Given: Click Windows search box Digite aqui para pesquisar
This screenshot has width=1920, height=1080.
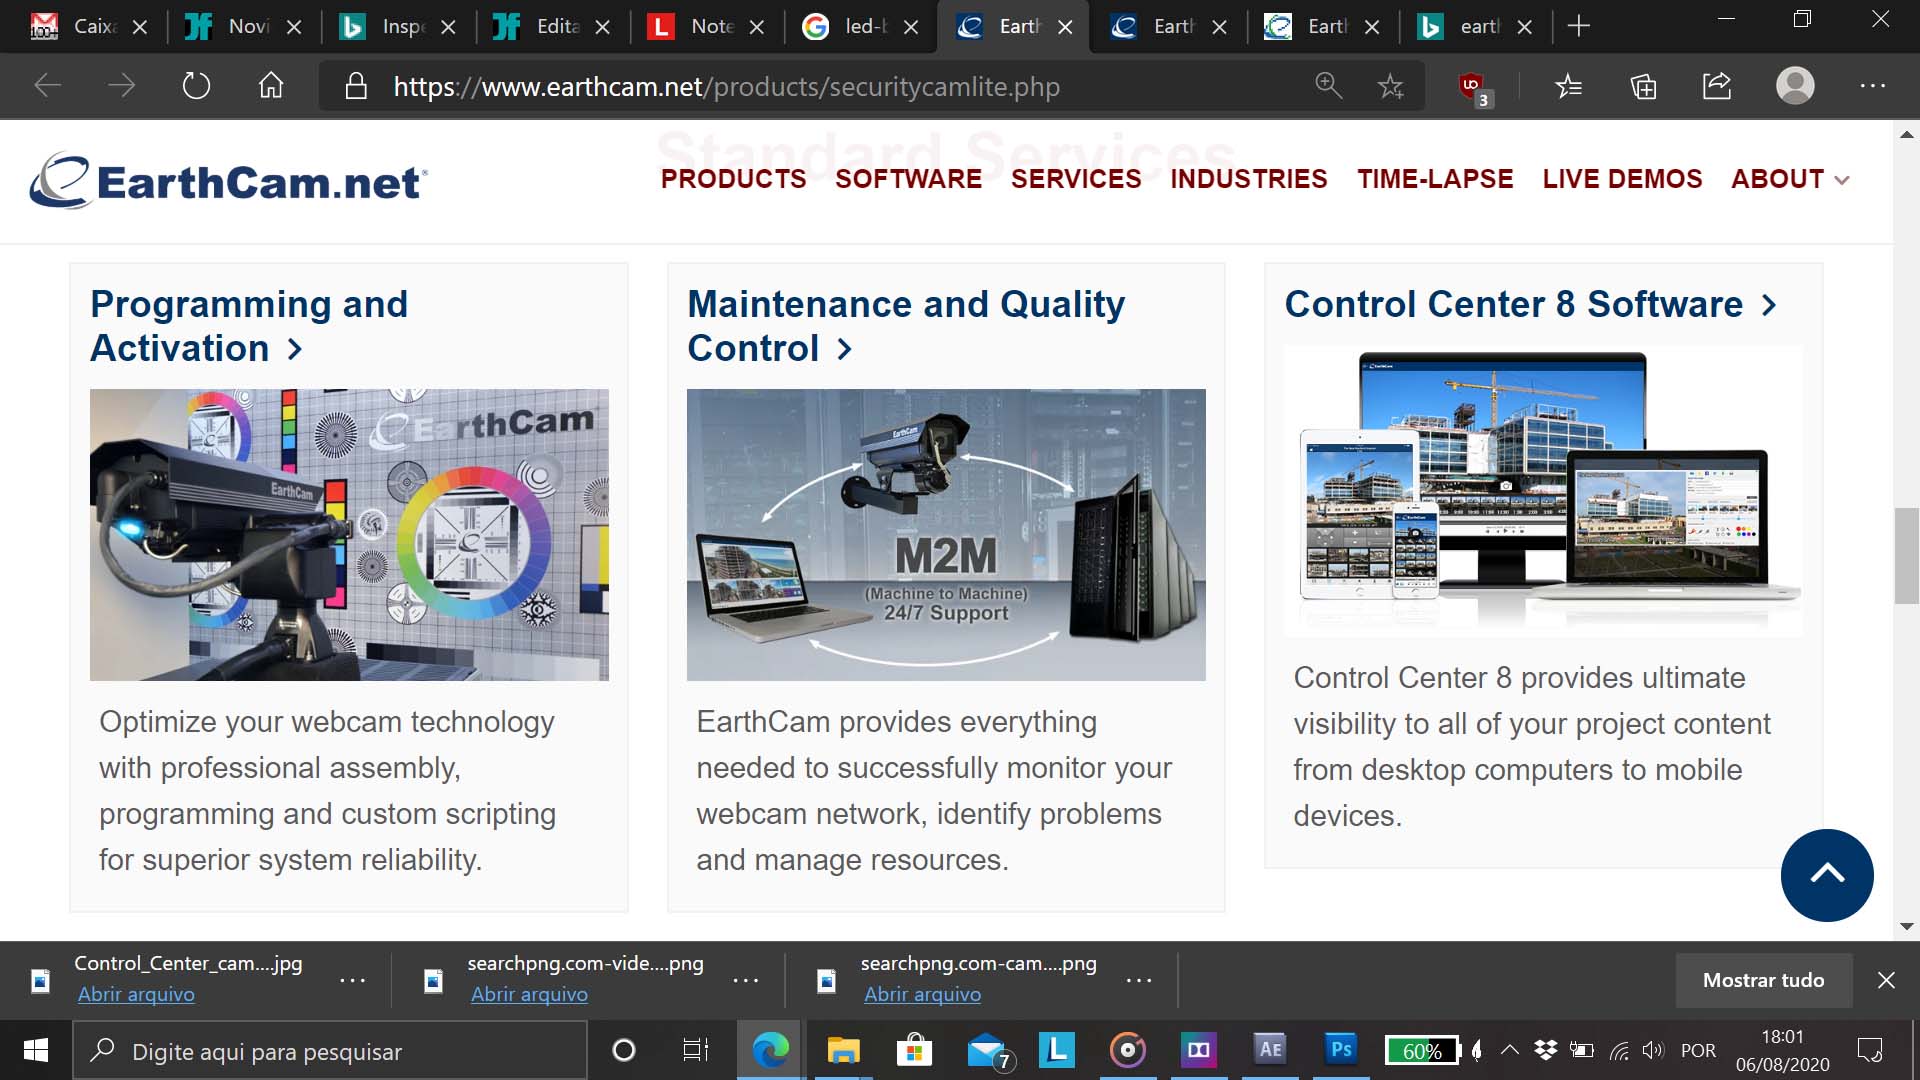Looking at the screenshot, I should click(x=330, y=1051).
